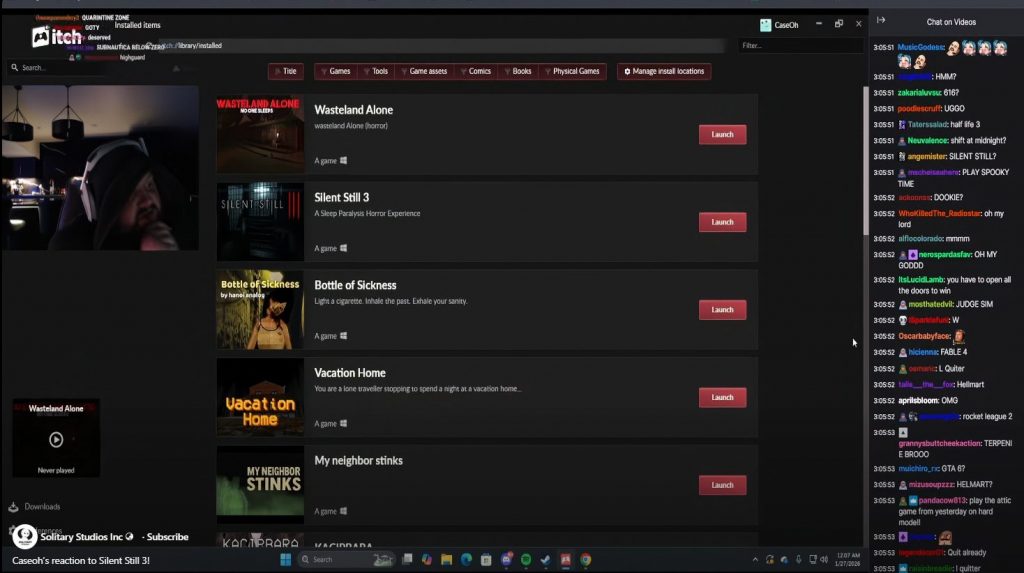Click chat username muichiro_rx
The image size is (1024, 573).
(918, 468)
